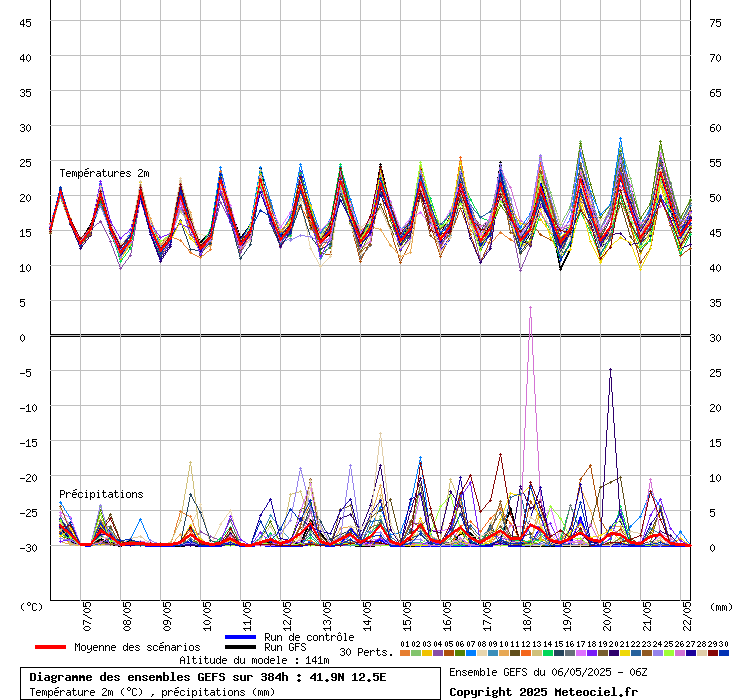Click the (°C) unit label
Image resolution: width=740 pixels, height=700 pixels.
click(31, 607)
